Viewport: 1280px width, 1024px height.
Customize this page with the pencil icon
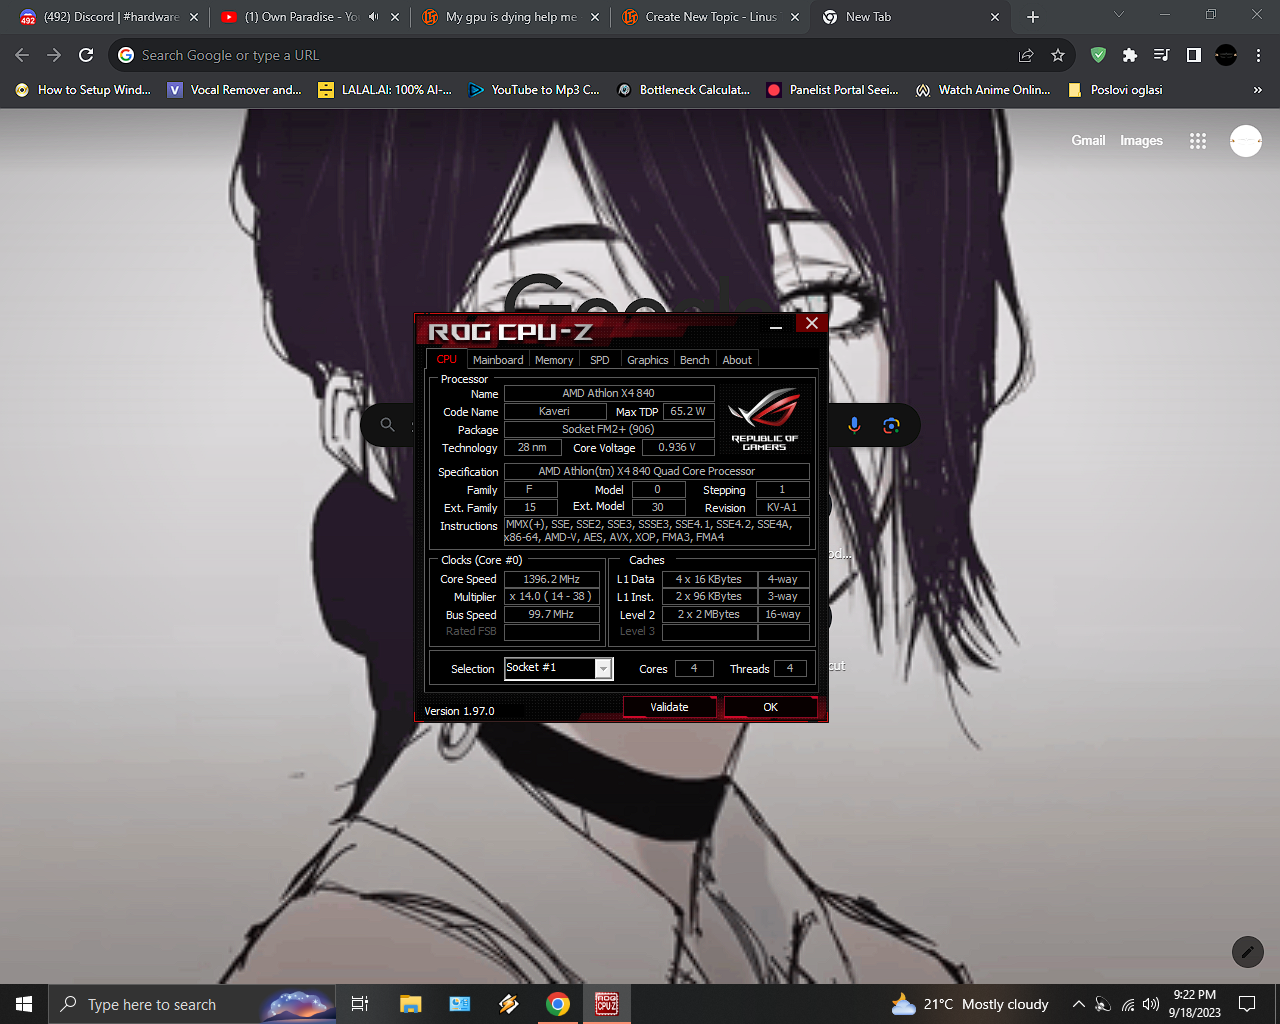tap(1247, 952)
